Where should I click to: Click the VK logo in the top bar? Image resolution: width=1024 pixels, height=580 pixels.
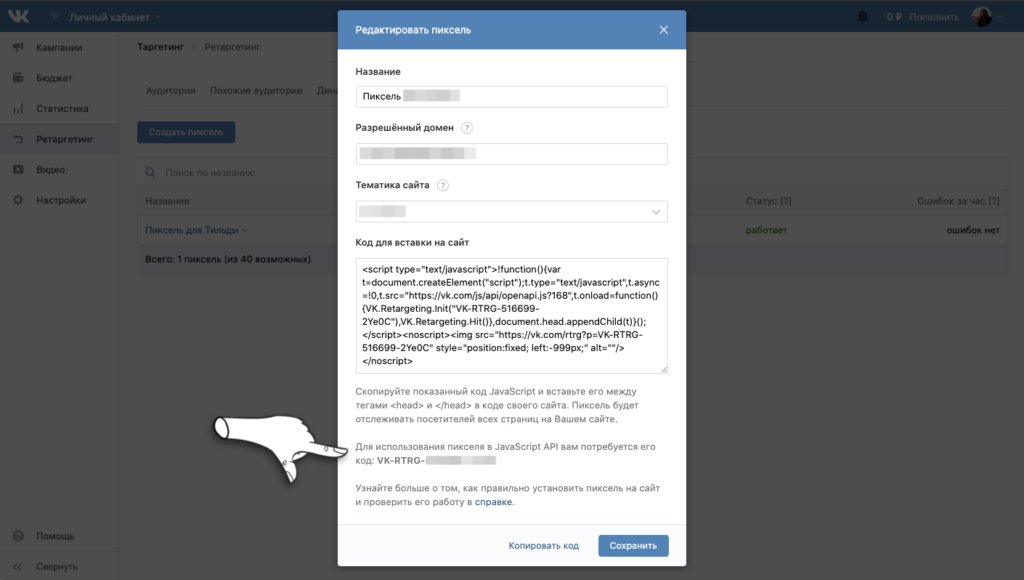point(22,15)
